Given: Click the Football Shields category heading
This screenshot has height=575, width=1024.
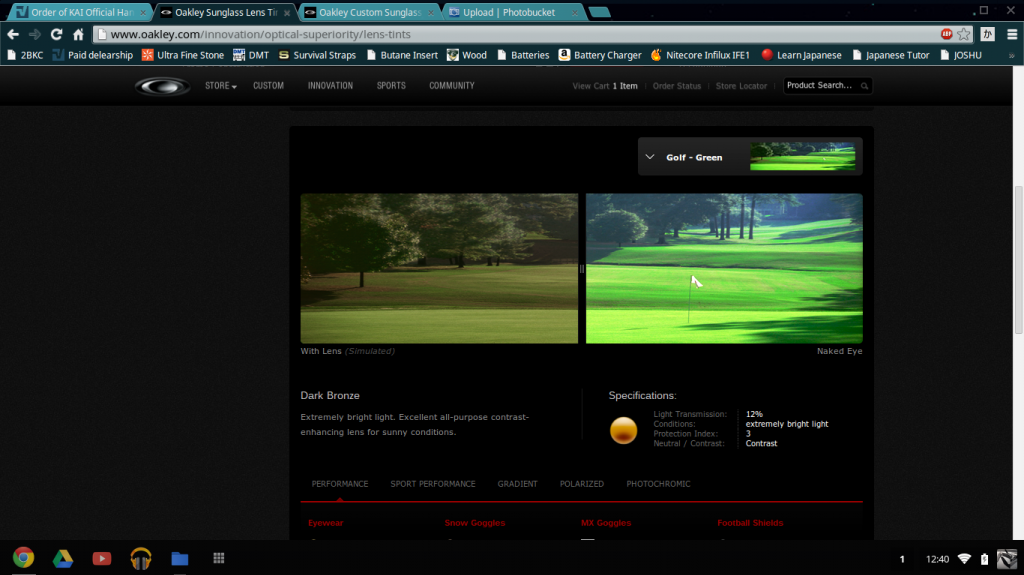Looking at the screenshot, I should (750, 523).
